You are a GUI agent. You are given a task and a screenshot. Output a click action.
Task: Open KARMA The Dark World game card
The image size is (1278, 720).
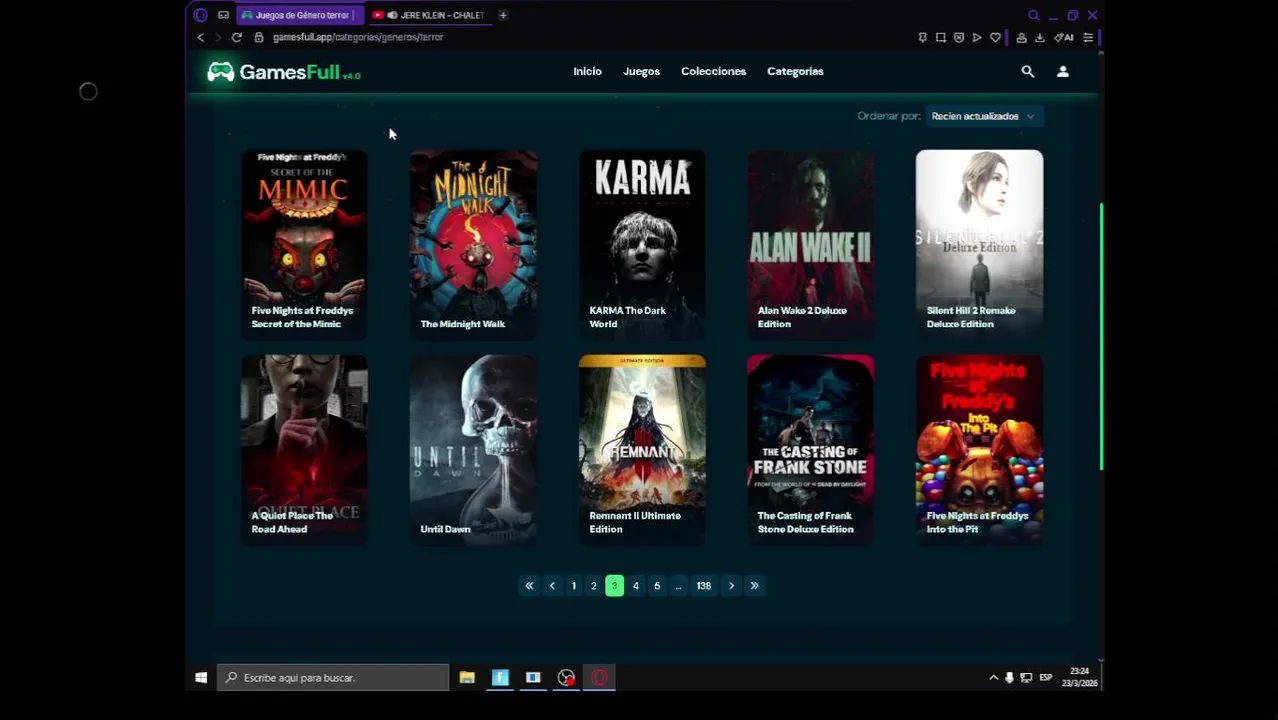point(642,243)
